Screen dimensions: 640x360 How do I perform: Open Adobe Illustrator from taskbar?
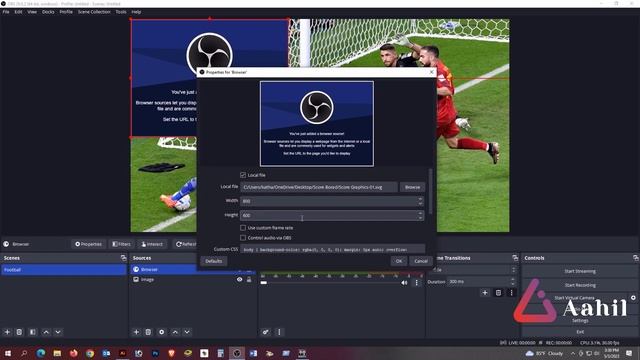(122, 353)
